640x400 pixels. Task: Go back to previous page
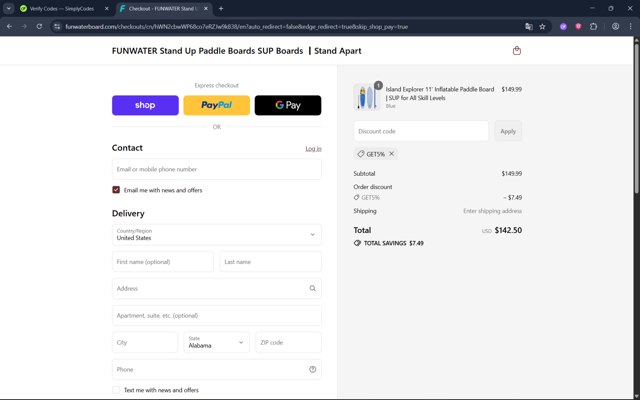click(9, 27)
